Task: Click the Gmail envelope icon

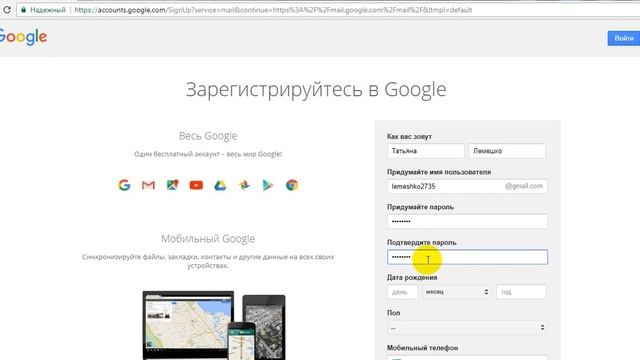Action: click(149, 185)
